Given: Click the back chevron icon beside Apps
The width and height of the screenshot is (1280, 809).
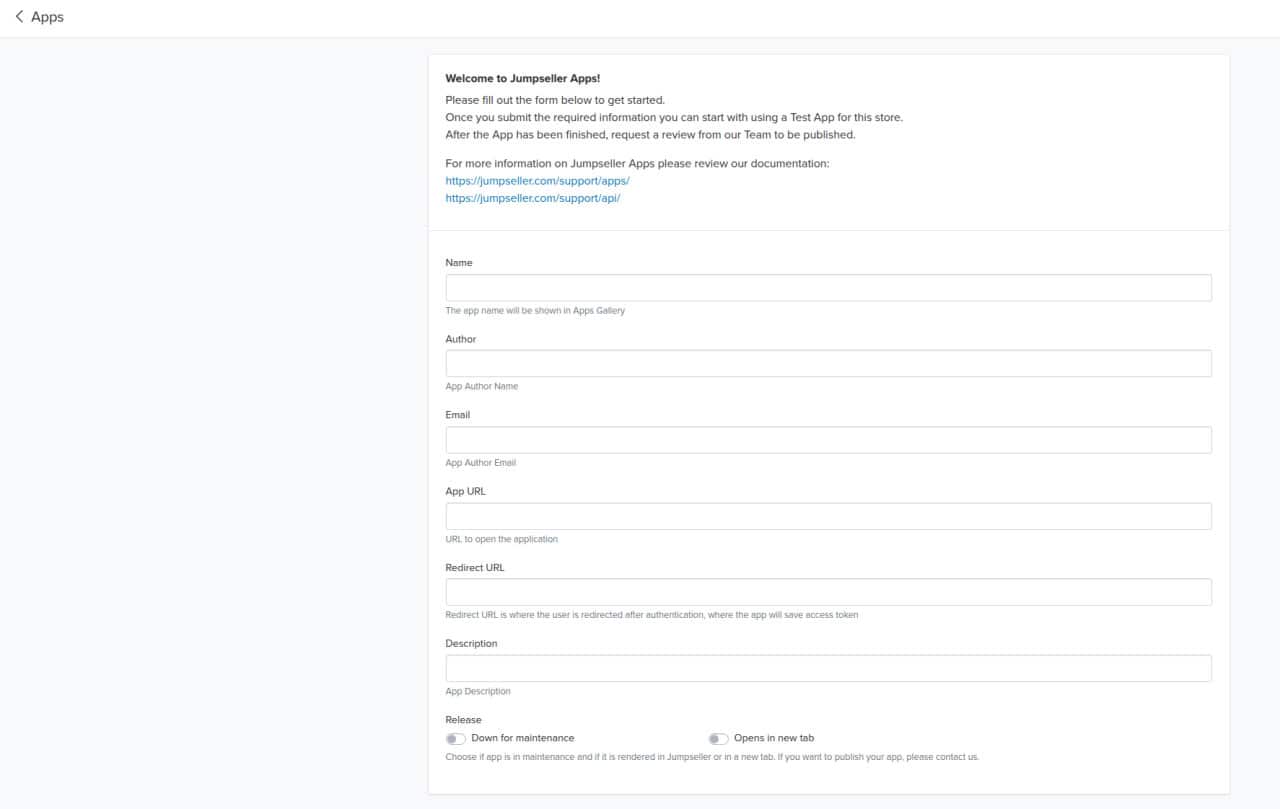Looking at the screenshot, I should pyautogui.click(x=20, y=16).
